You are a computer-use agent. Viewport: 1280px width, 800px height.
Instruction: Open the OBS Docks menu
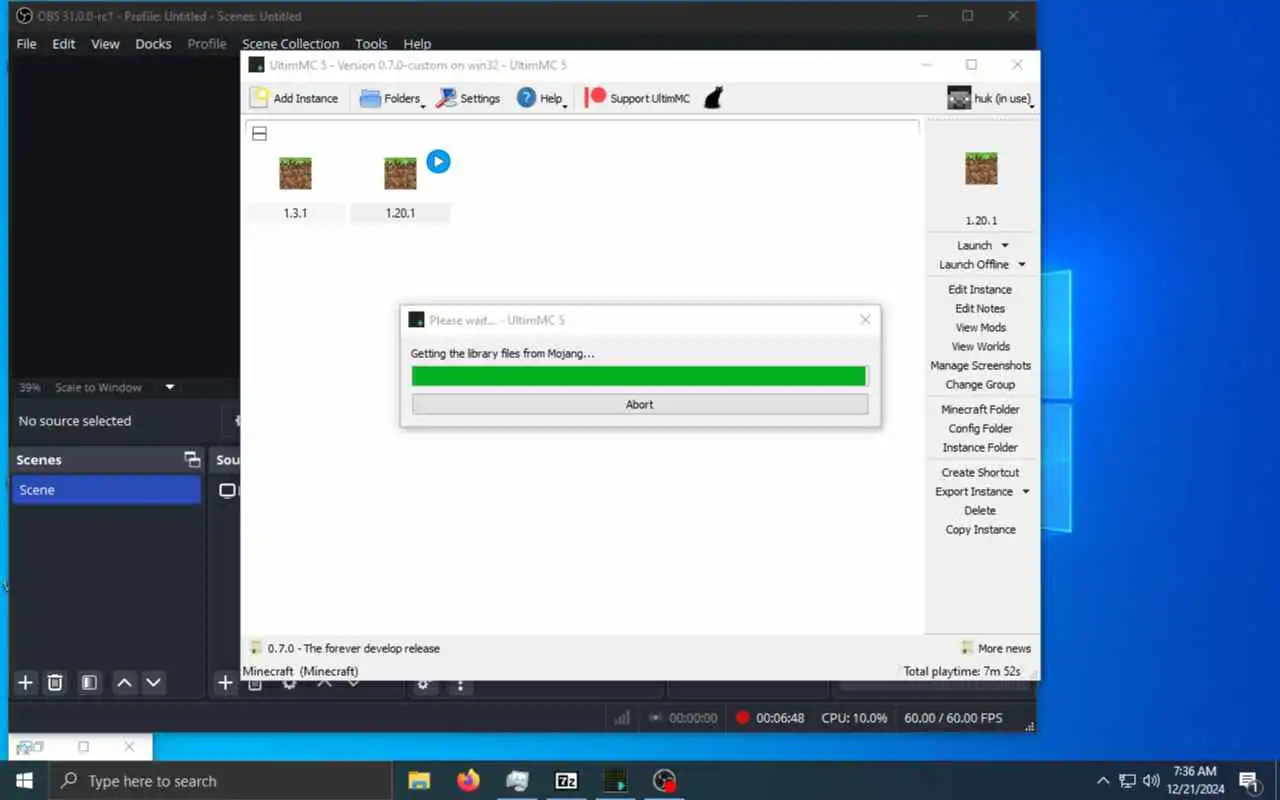tap(153, 44)
